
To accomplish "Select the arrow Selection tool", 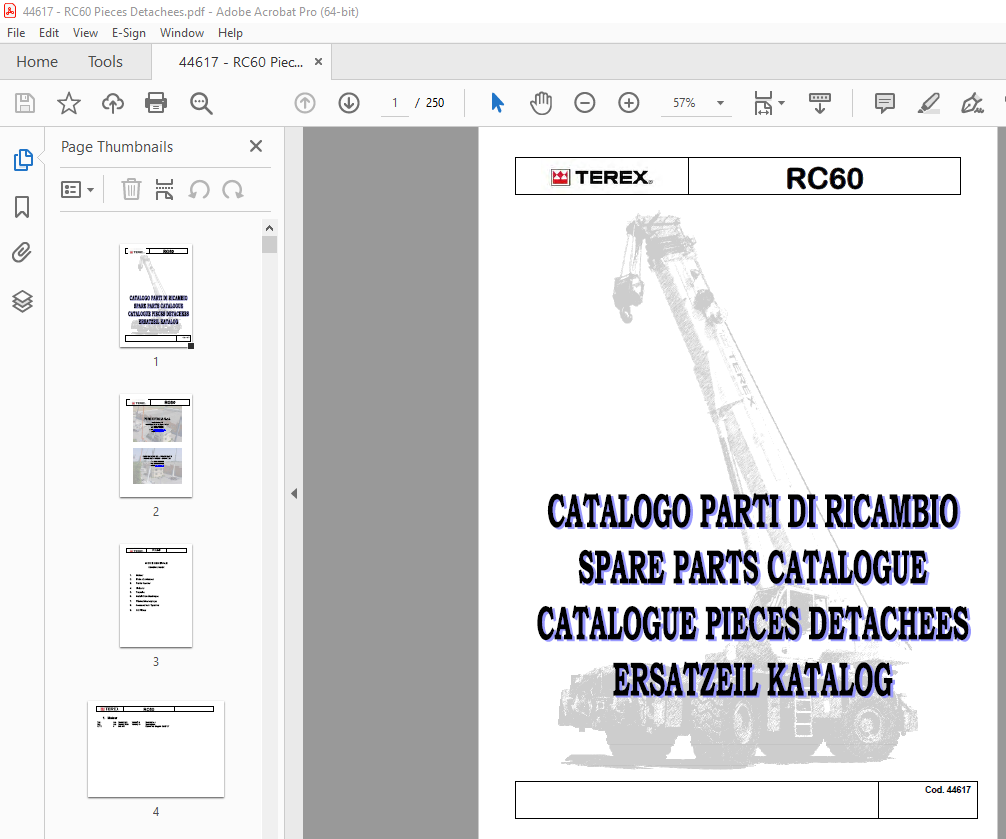I will coord(497,103).
